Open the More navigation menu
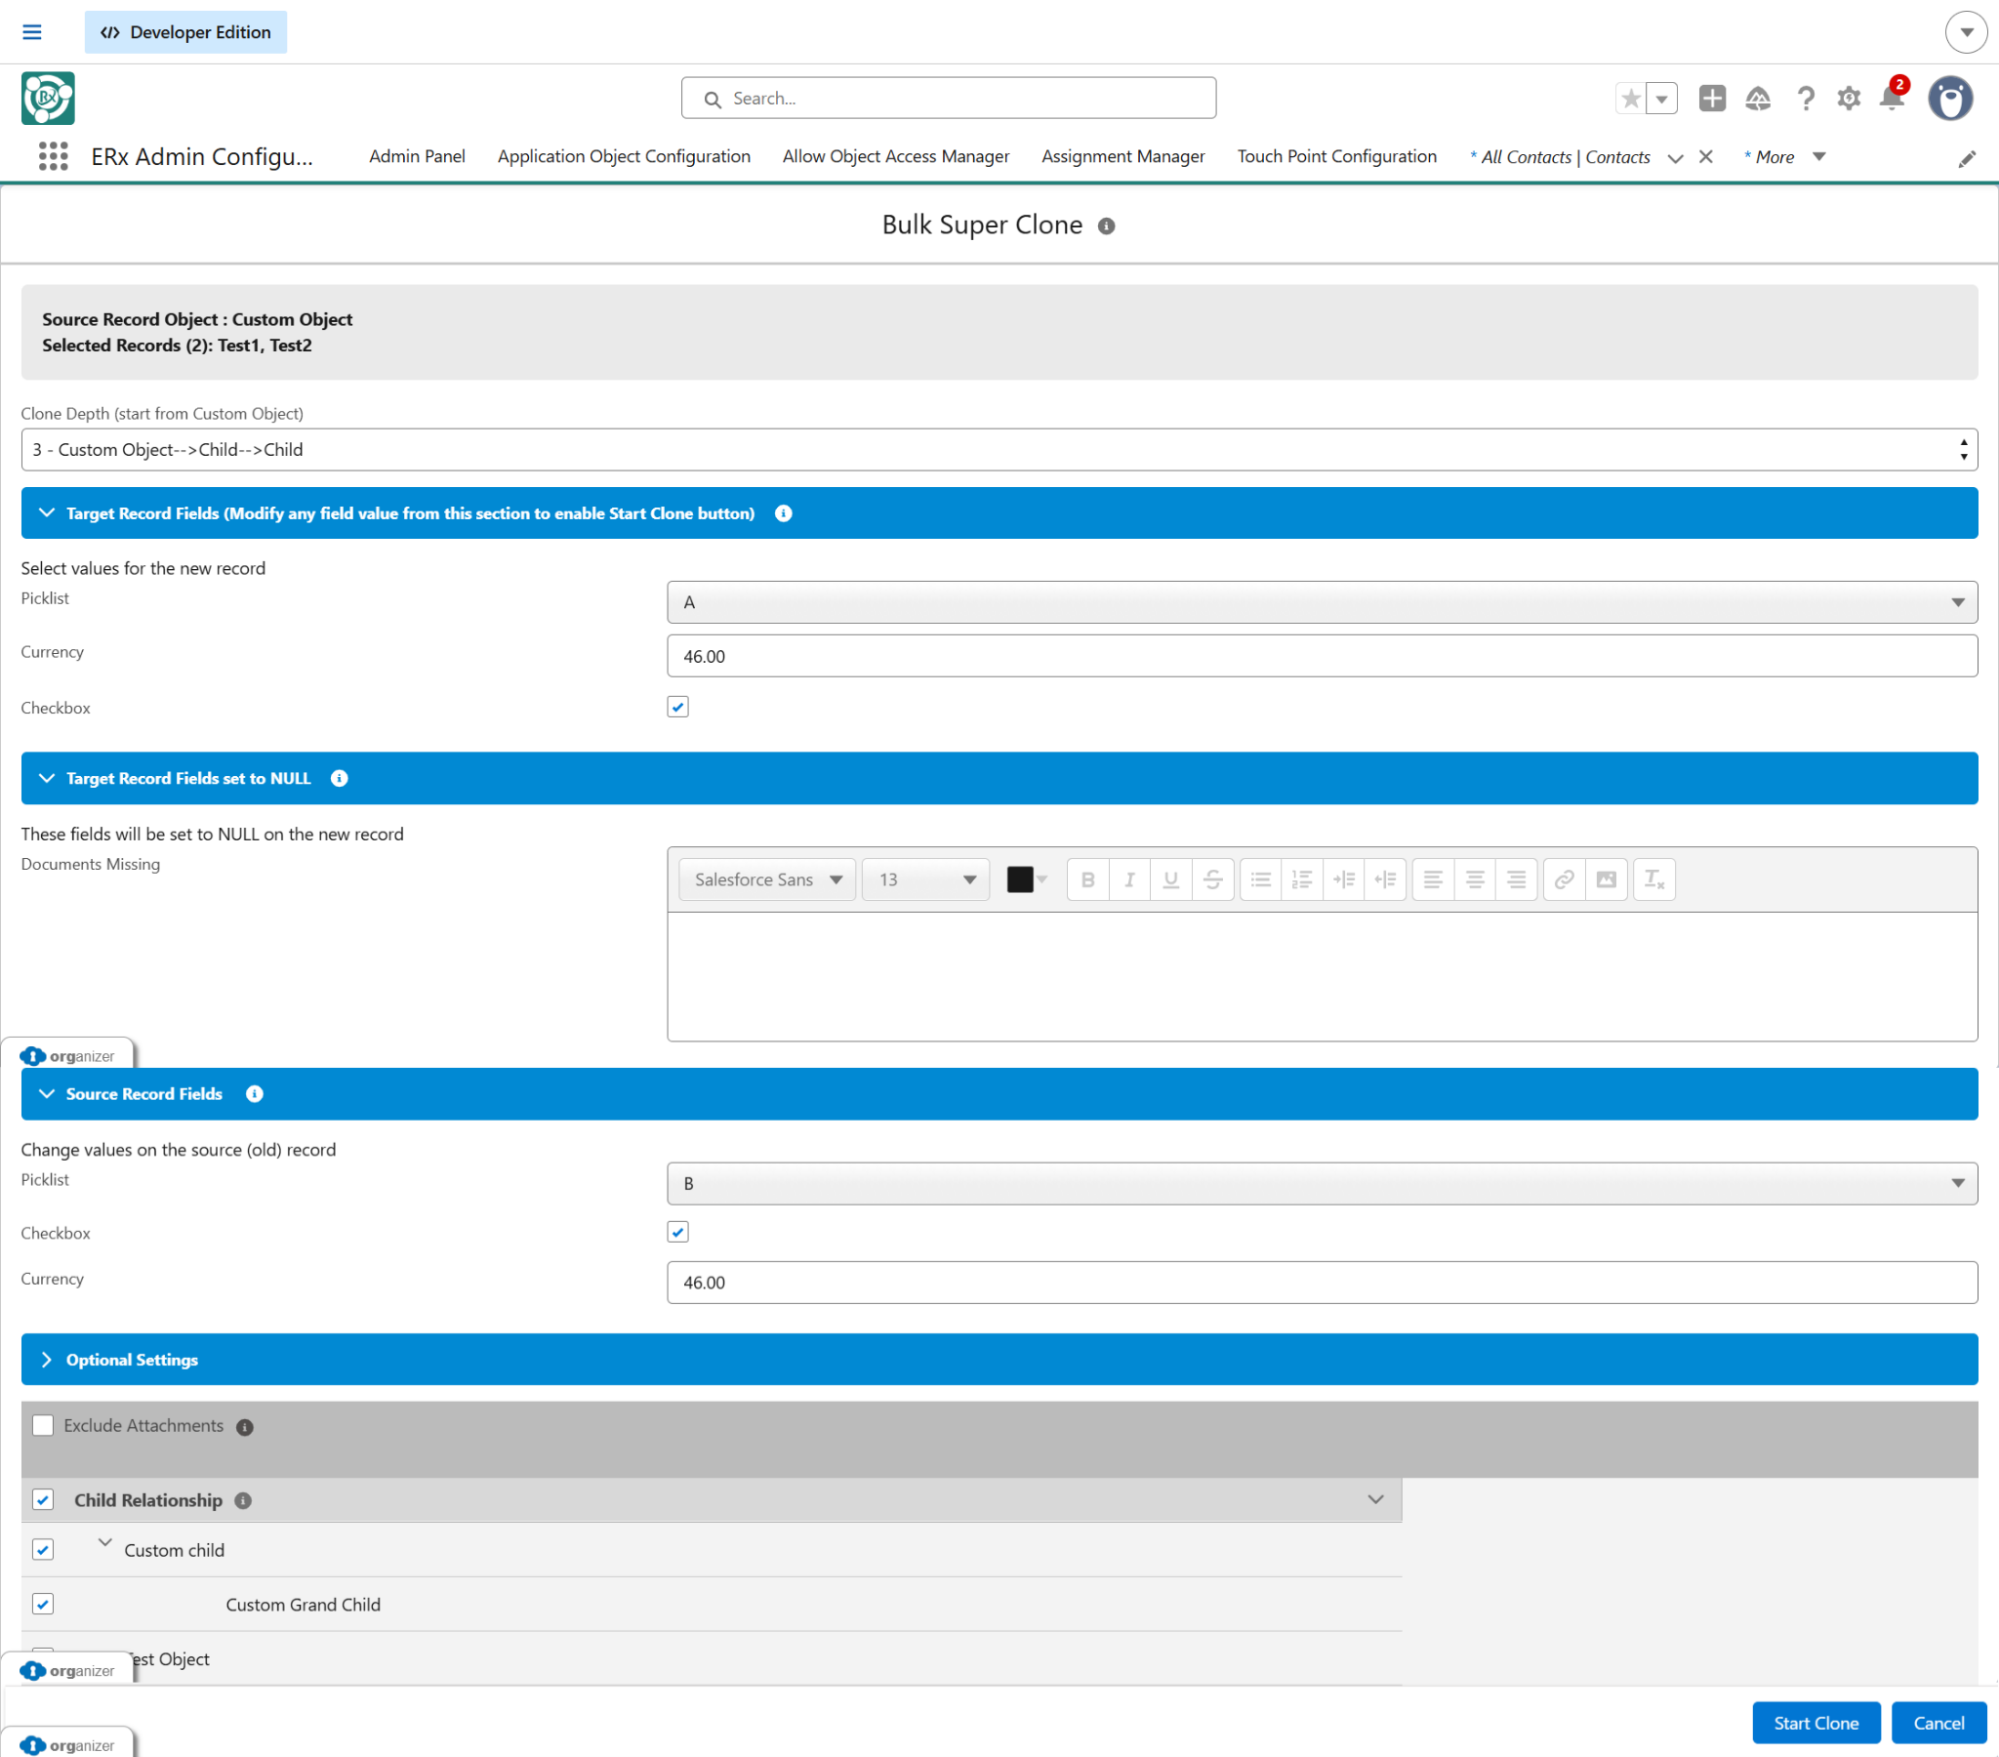 [x=1785, y=157]
